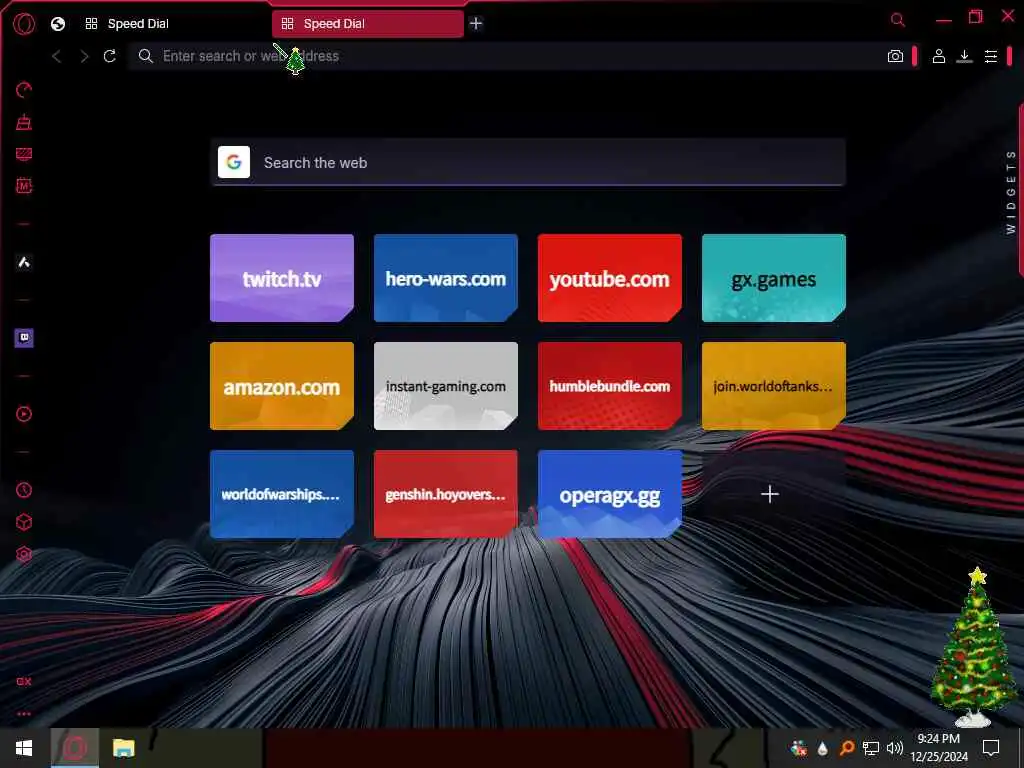Reload the current page

110,56
